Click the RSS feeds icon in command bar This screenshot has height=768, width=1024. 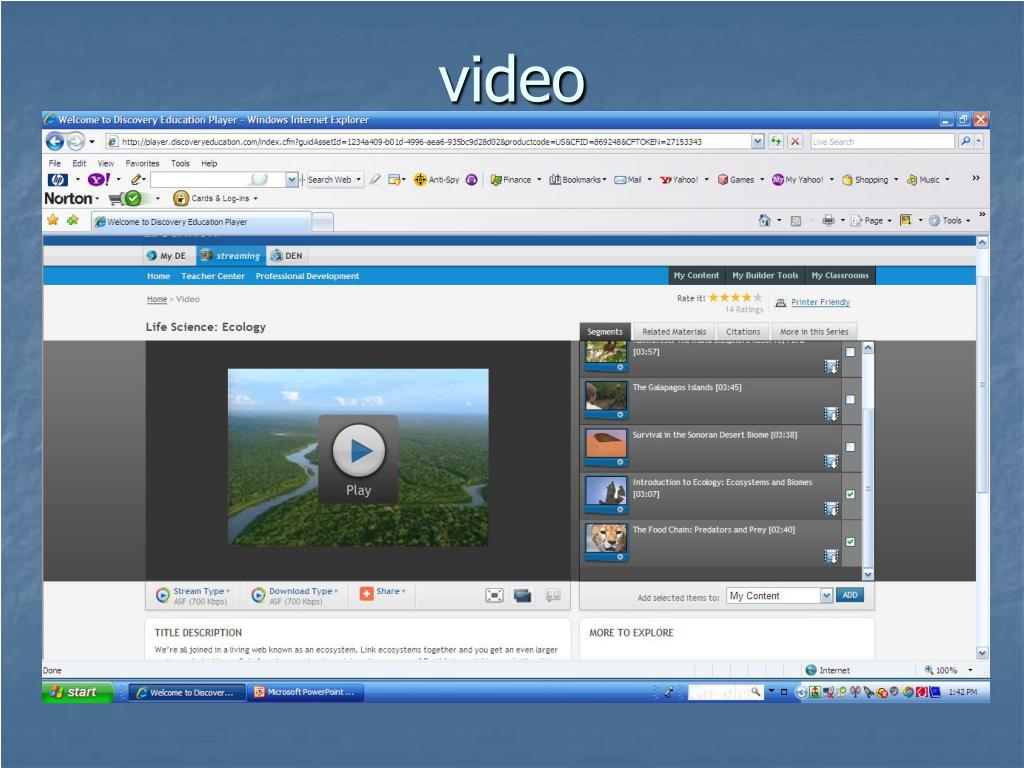pyautogui.click(x=795, y=221)
